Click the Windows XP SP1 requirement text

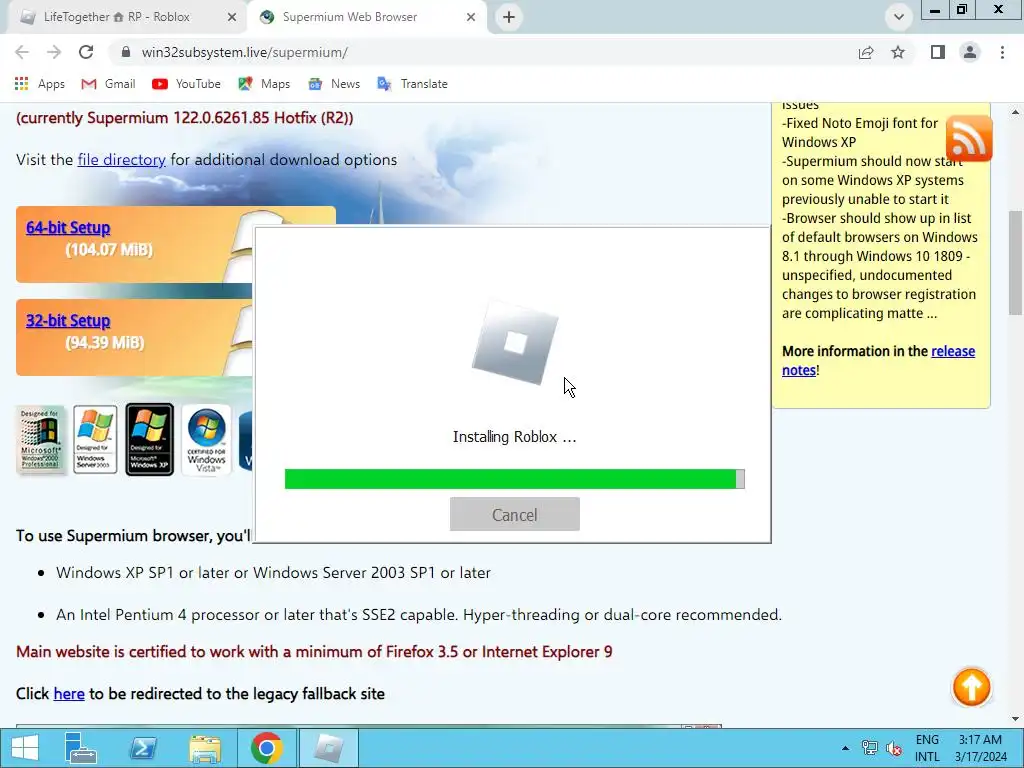tap(273, 573)
